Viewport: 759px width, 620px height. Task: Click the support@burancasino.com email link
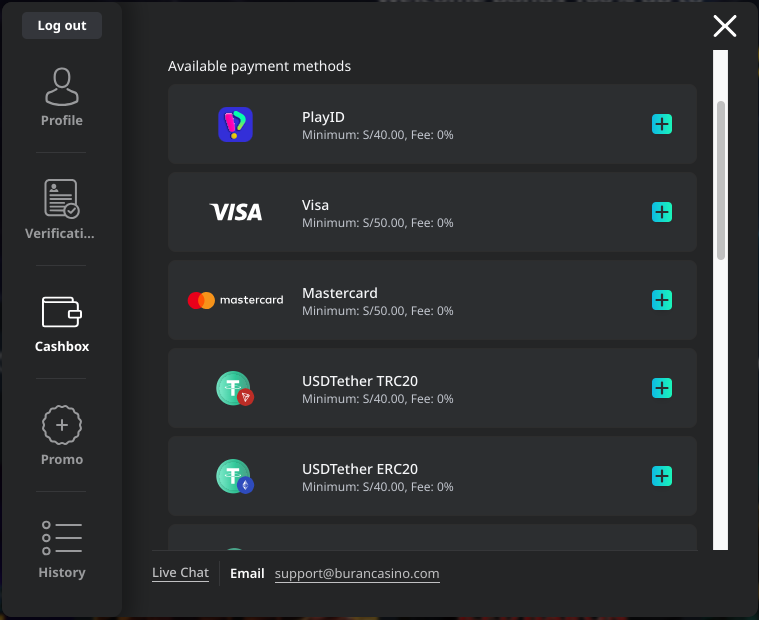click(x=357, y=574)
